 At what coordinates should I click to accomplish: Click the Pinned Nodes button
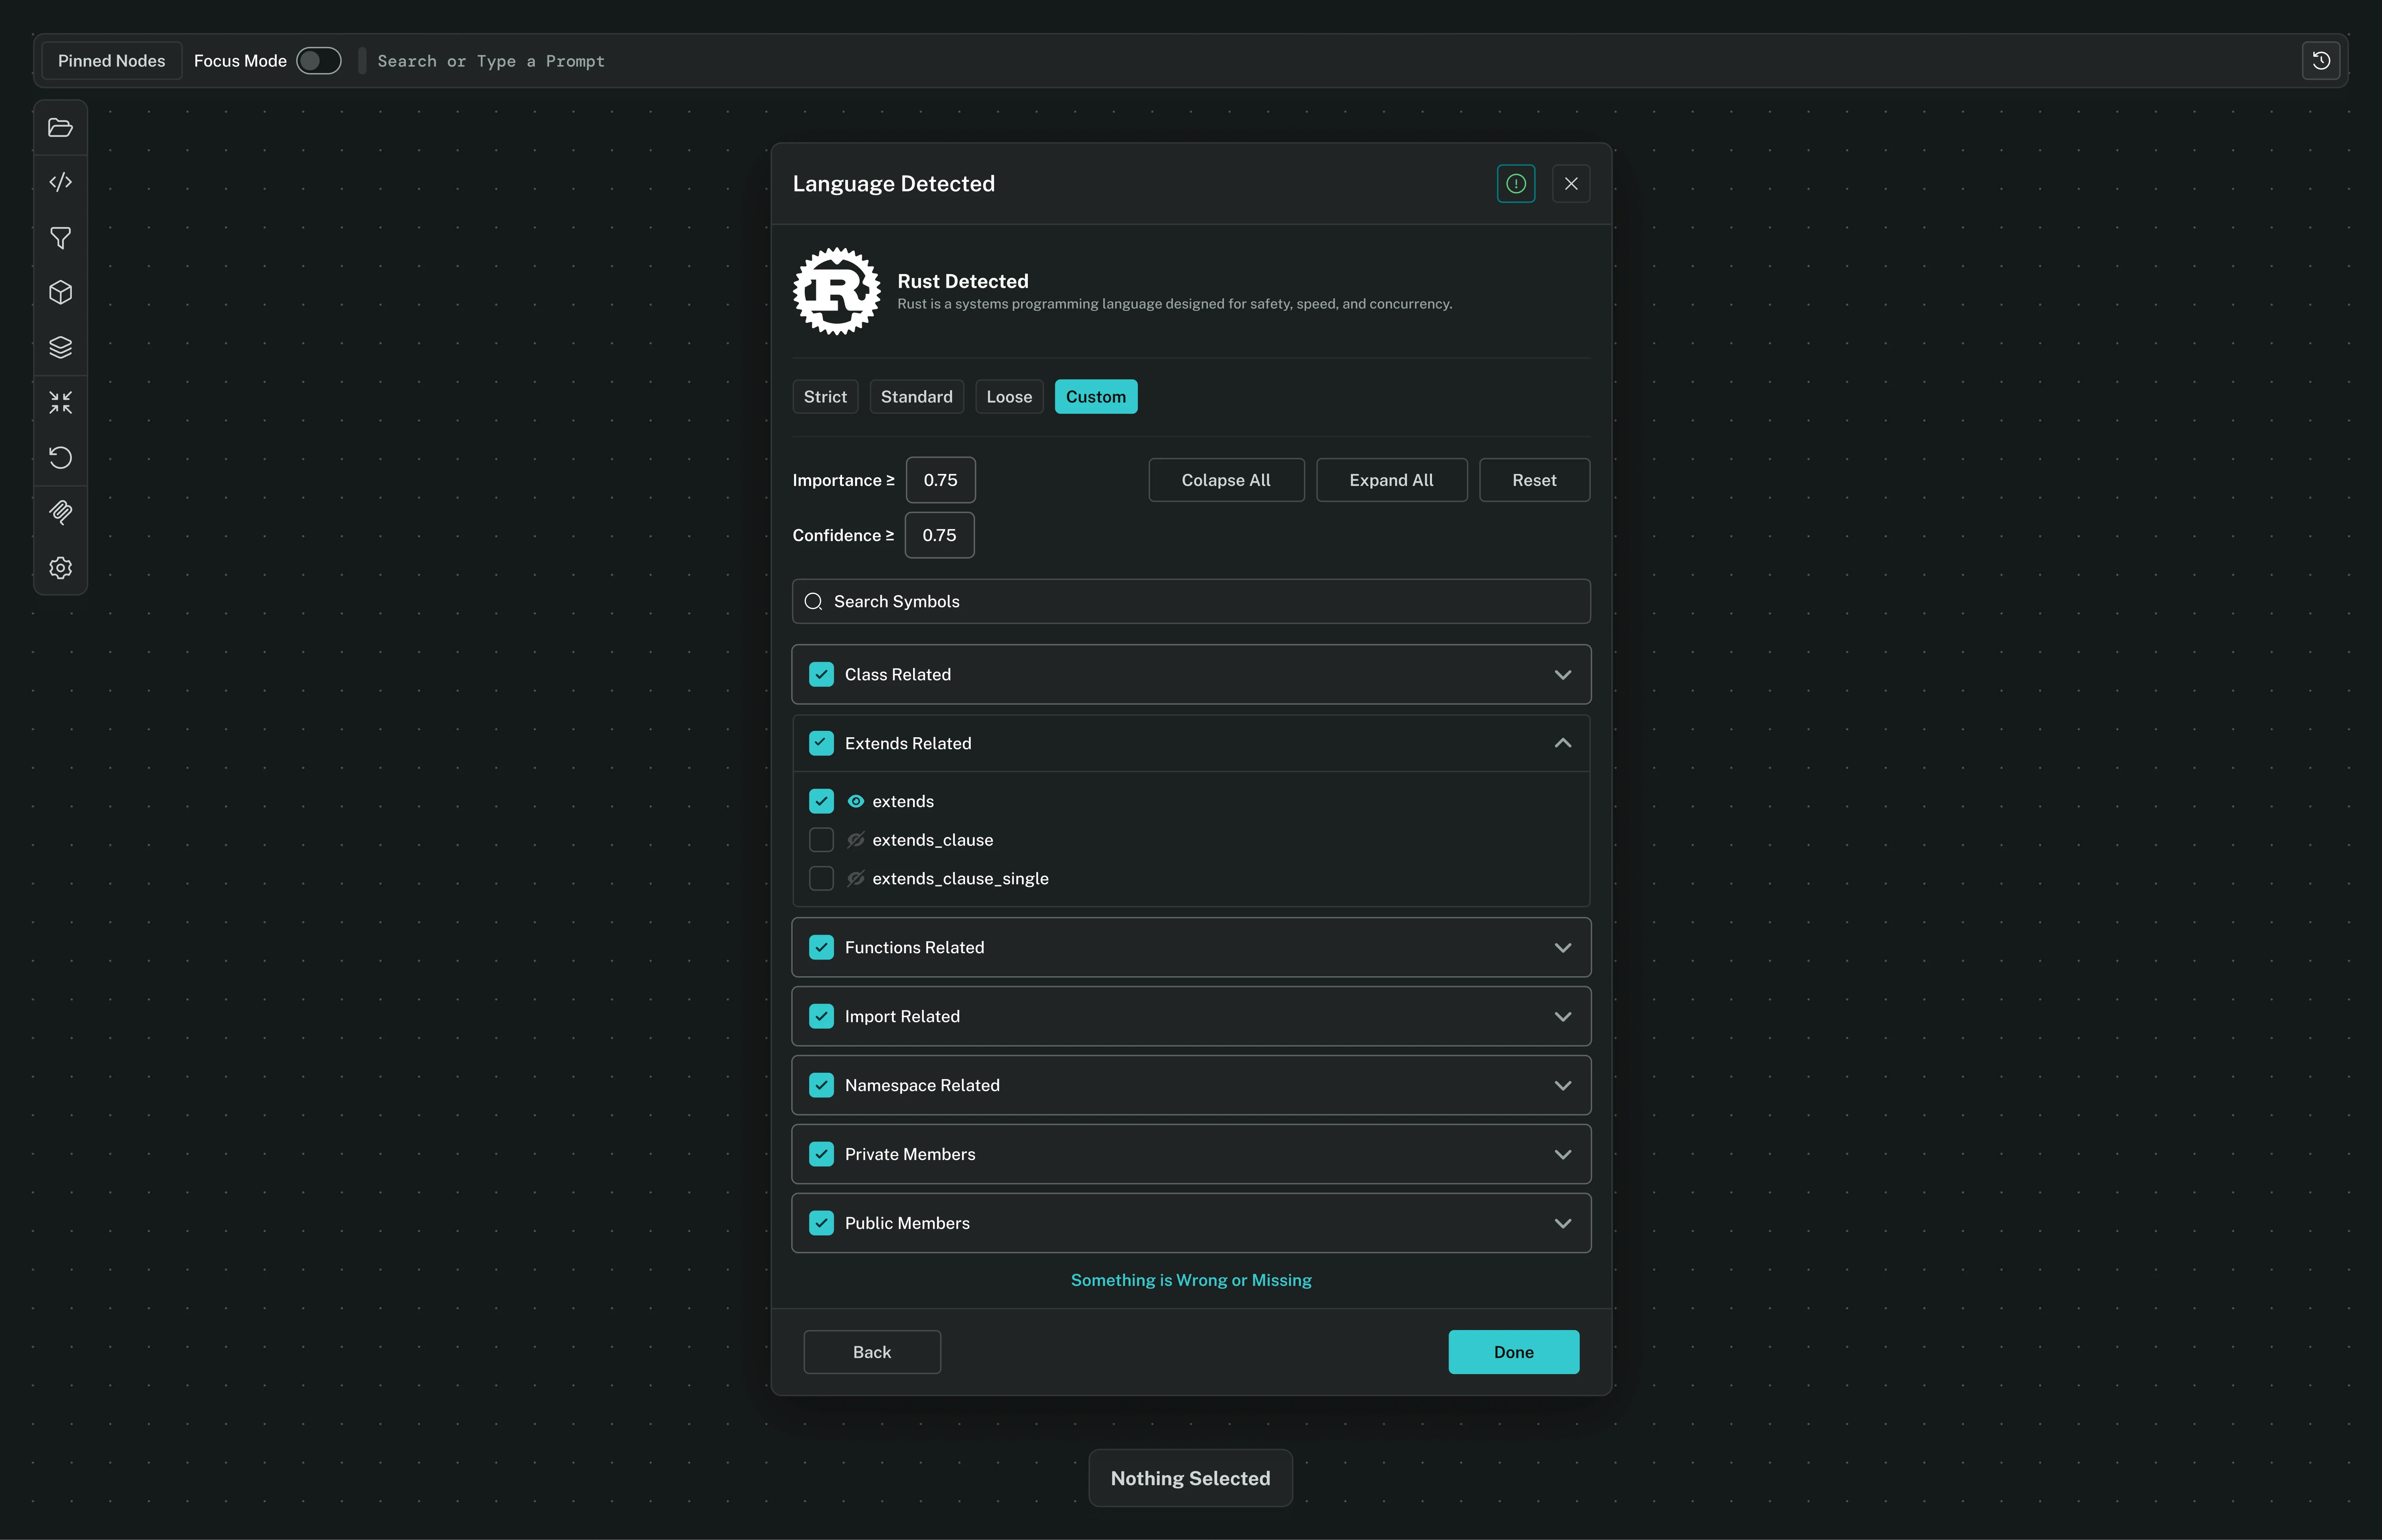pyautogui.click(x=112, y=61)
